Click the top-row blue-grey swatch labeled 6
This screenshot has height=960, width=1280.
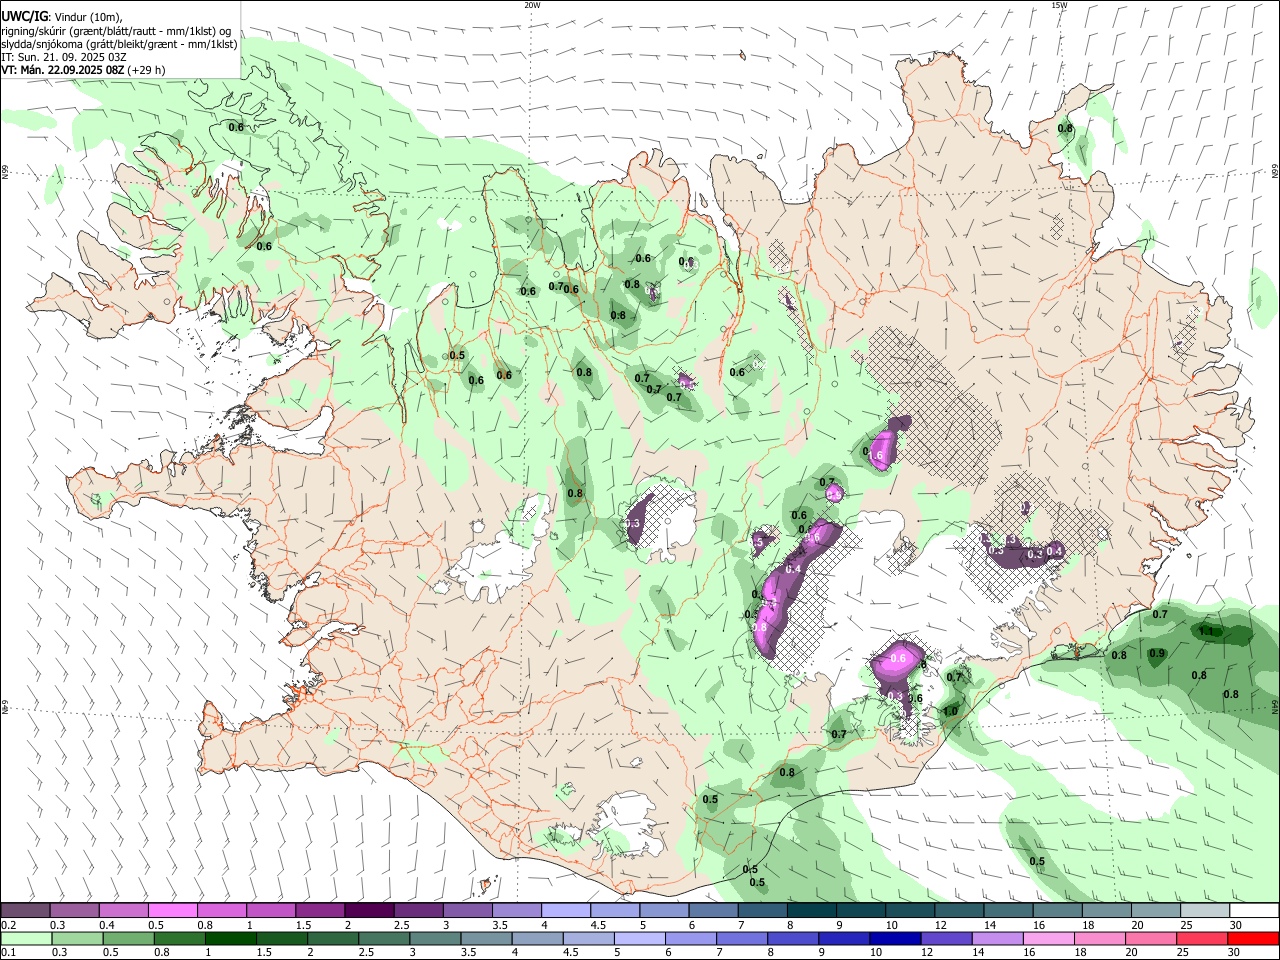[713, 910]
